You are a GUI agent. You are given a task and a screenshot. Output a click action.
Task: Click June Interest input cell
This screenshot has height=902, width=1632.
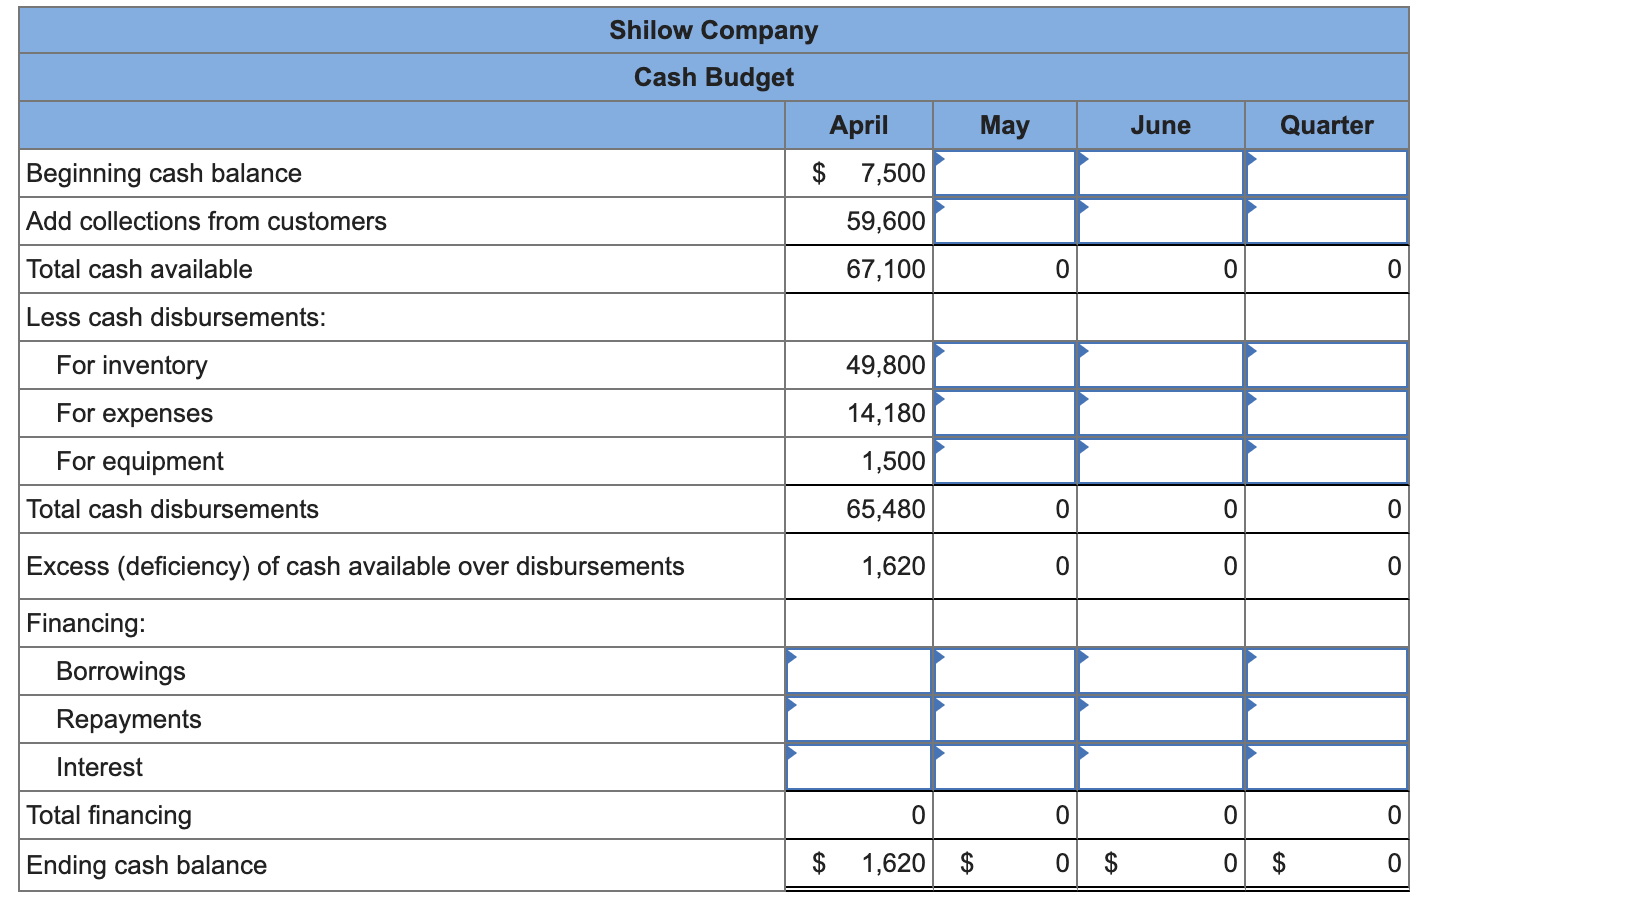[x=1161, y=767]
